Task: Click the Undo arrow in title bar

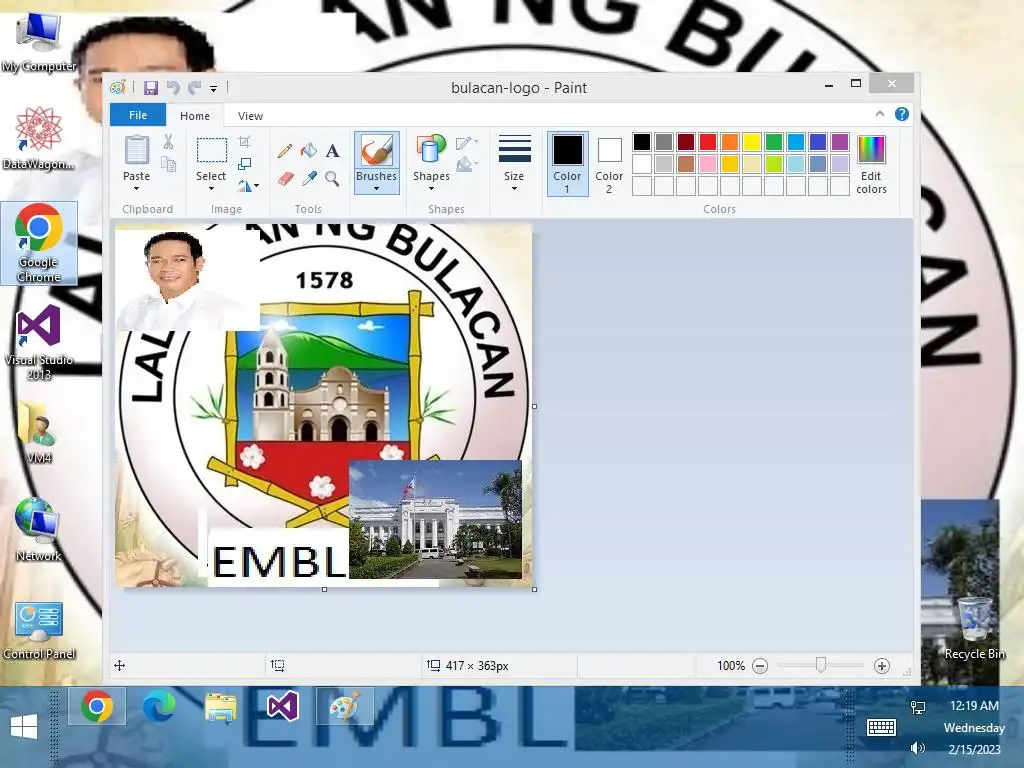Action: [x=173, y=88]
